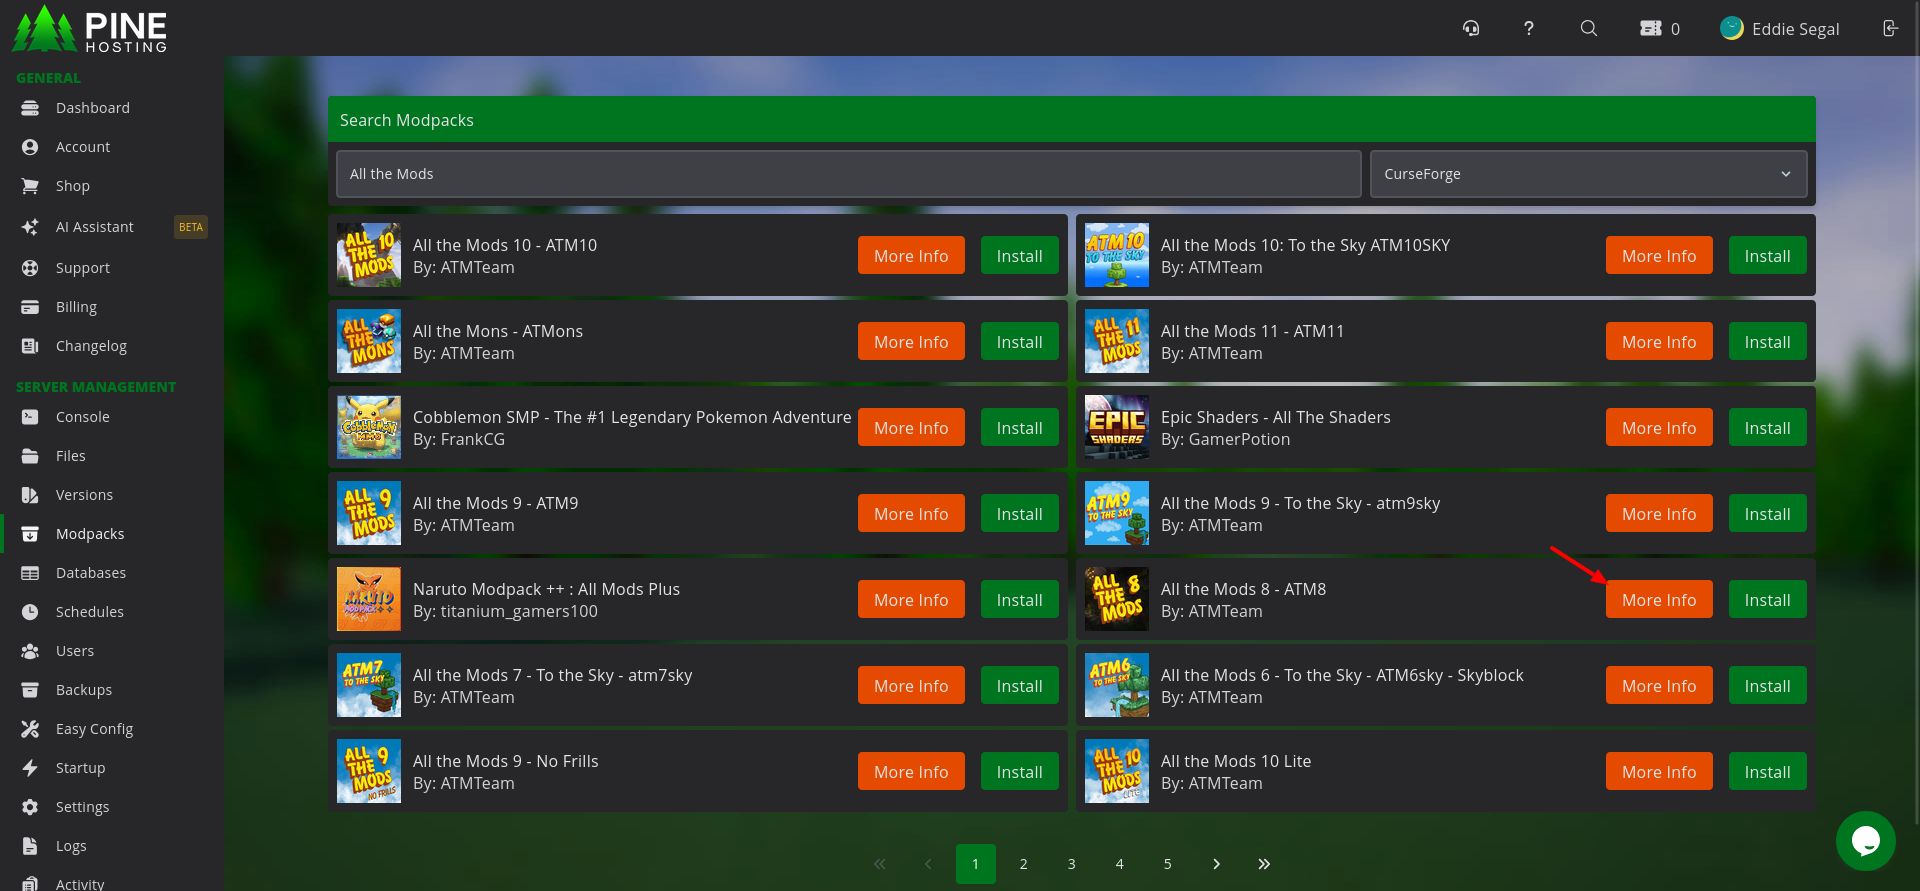This screenshot has width=1920, height=891.
Task: Click the Dashboard sidebar icon
Action: point(30,108)
